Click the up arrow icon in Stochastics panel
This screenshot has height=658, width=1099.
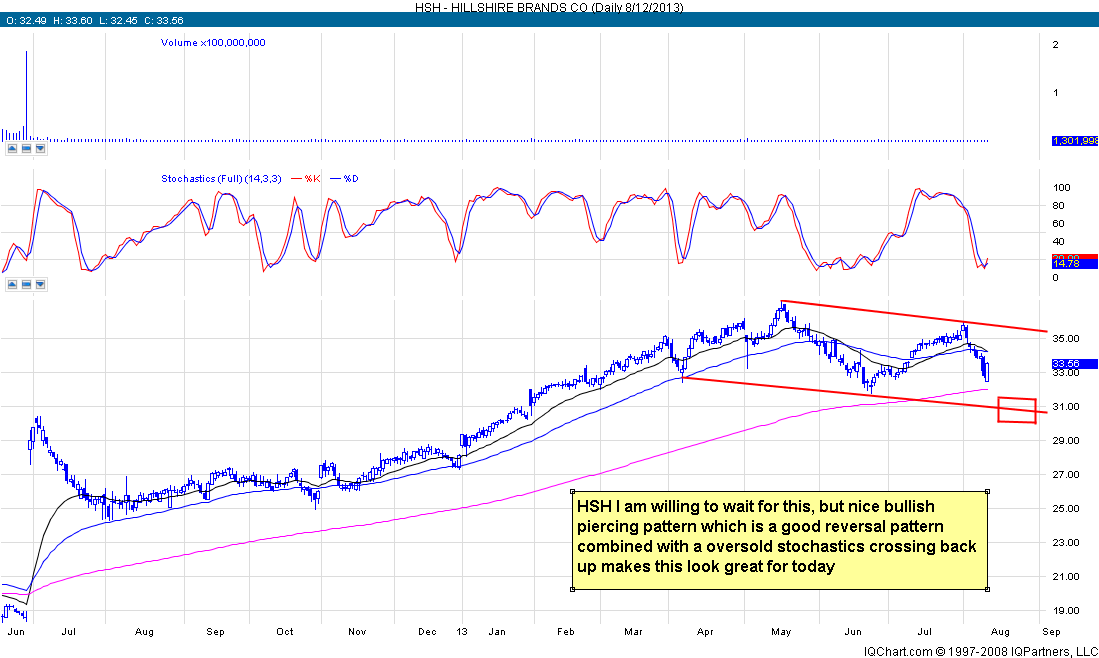pyautogui.click(x=11, y=284)
